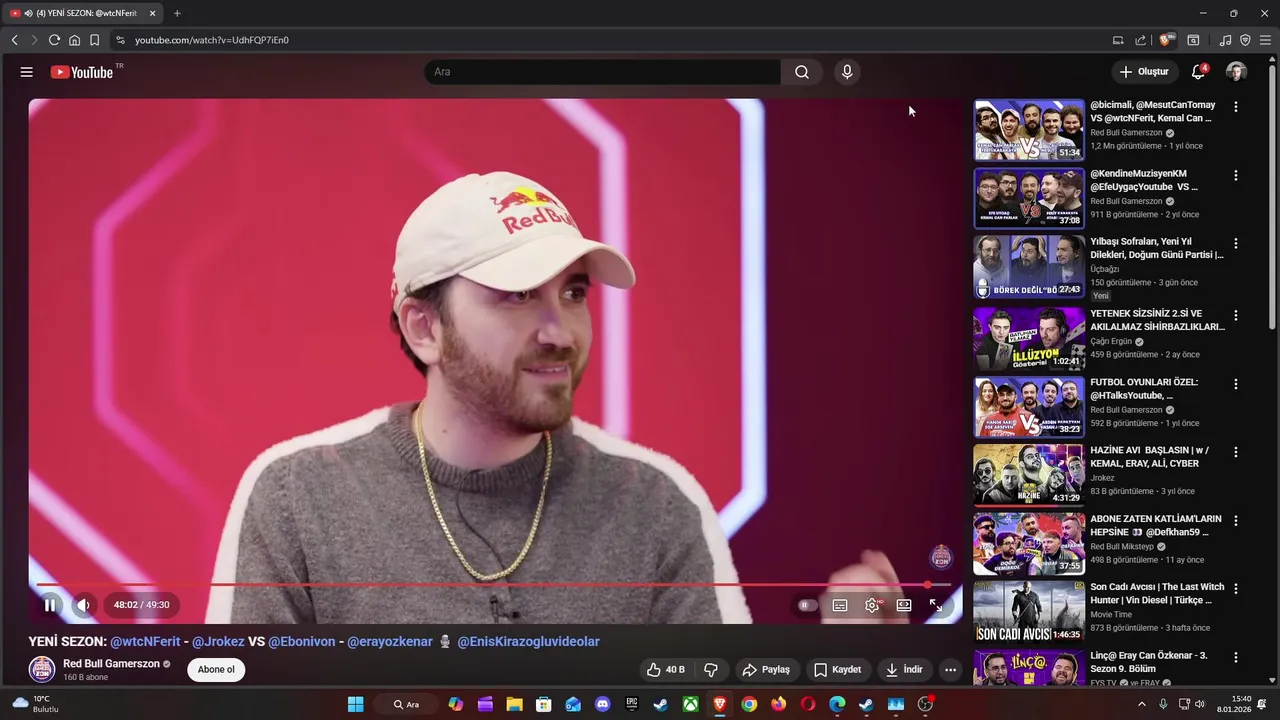Open options for @KendineMuzisyenKM video

click(1236, 175)
